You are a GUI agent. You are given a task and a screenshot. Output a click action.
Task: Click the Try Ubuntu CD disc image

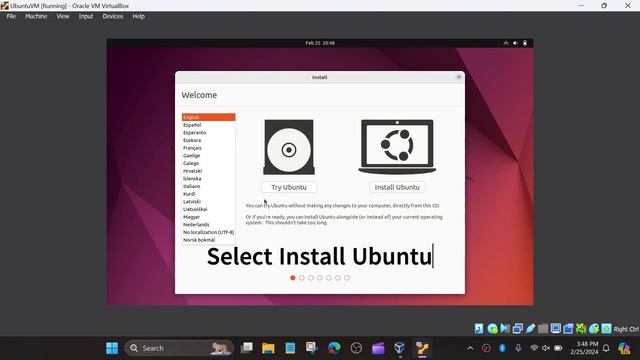pos(289,147)
